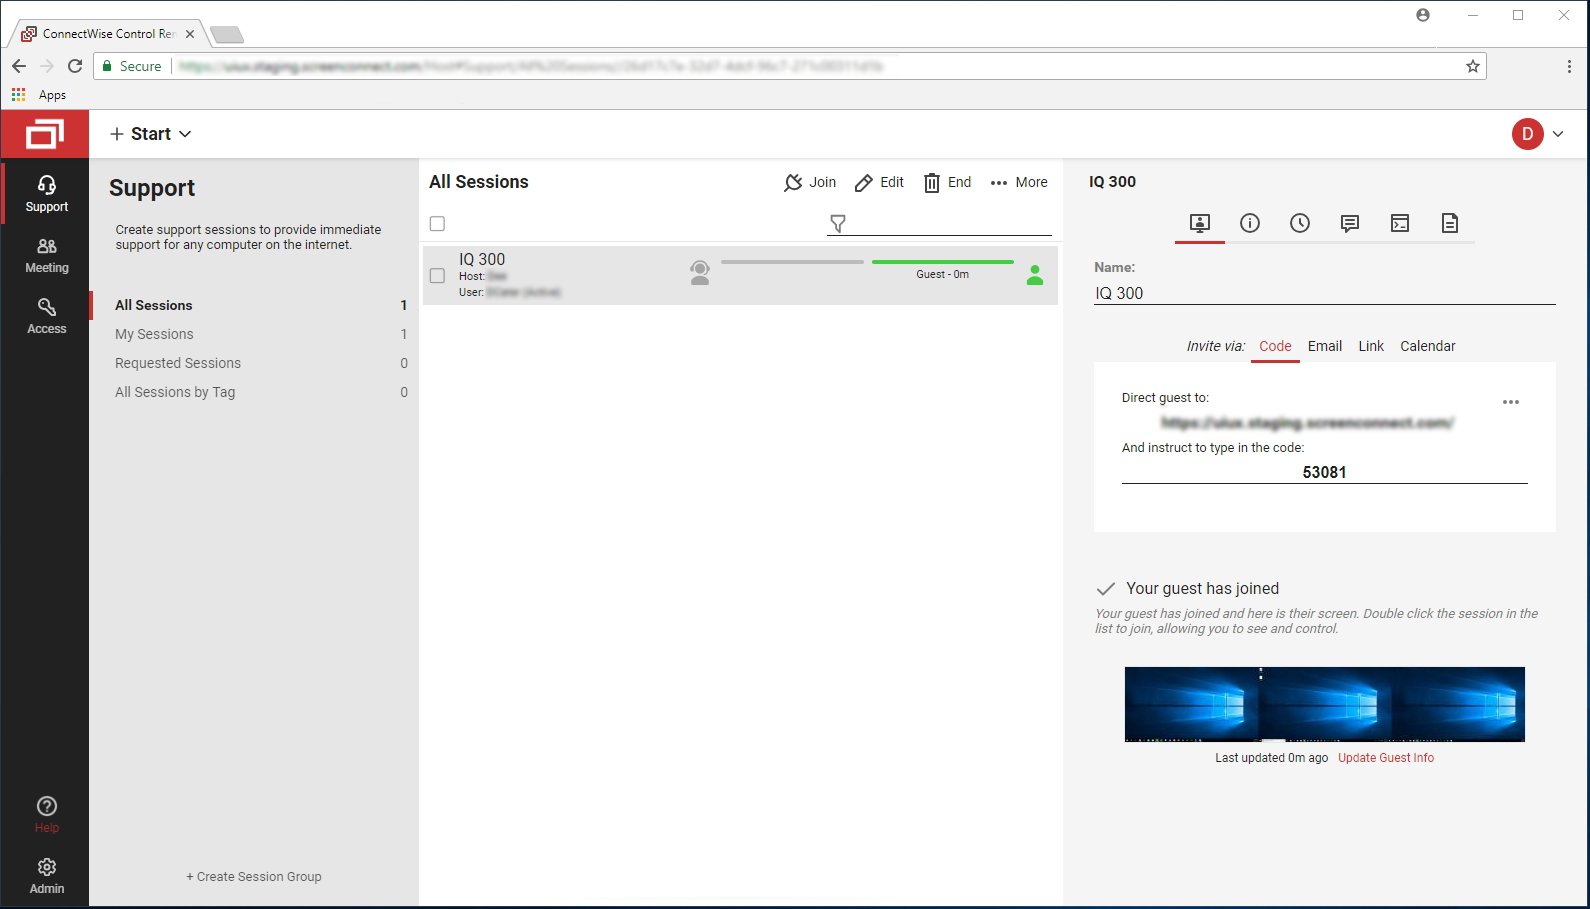1590x909 pixels.
Task: Open the Meeting section in sidebar
Action: coord(46,255)
